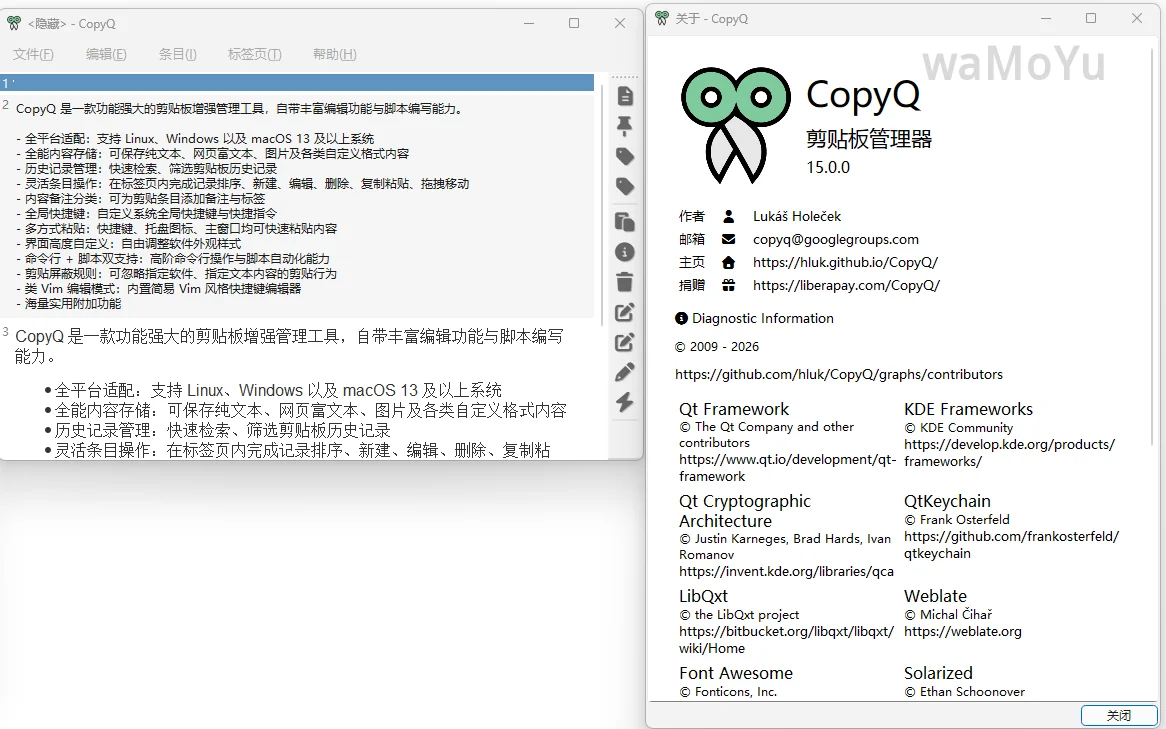Click the large CopyQ scissors logo
Screen dimensions: 1166x729
click(737, 125)
